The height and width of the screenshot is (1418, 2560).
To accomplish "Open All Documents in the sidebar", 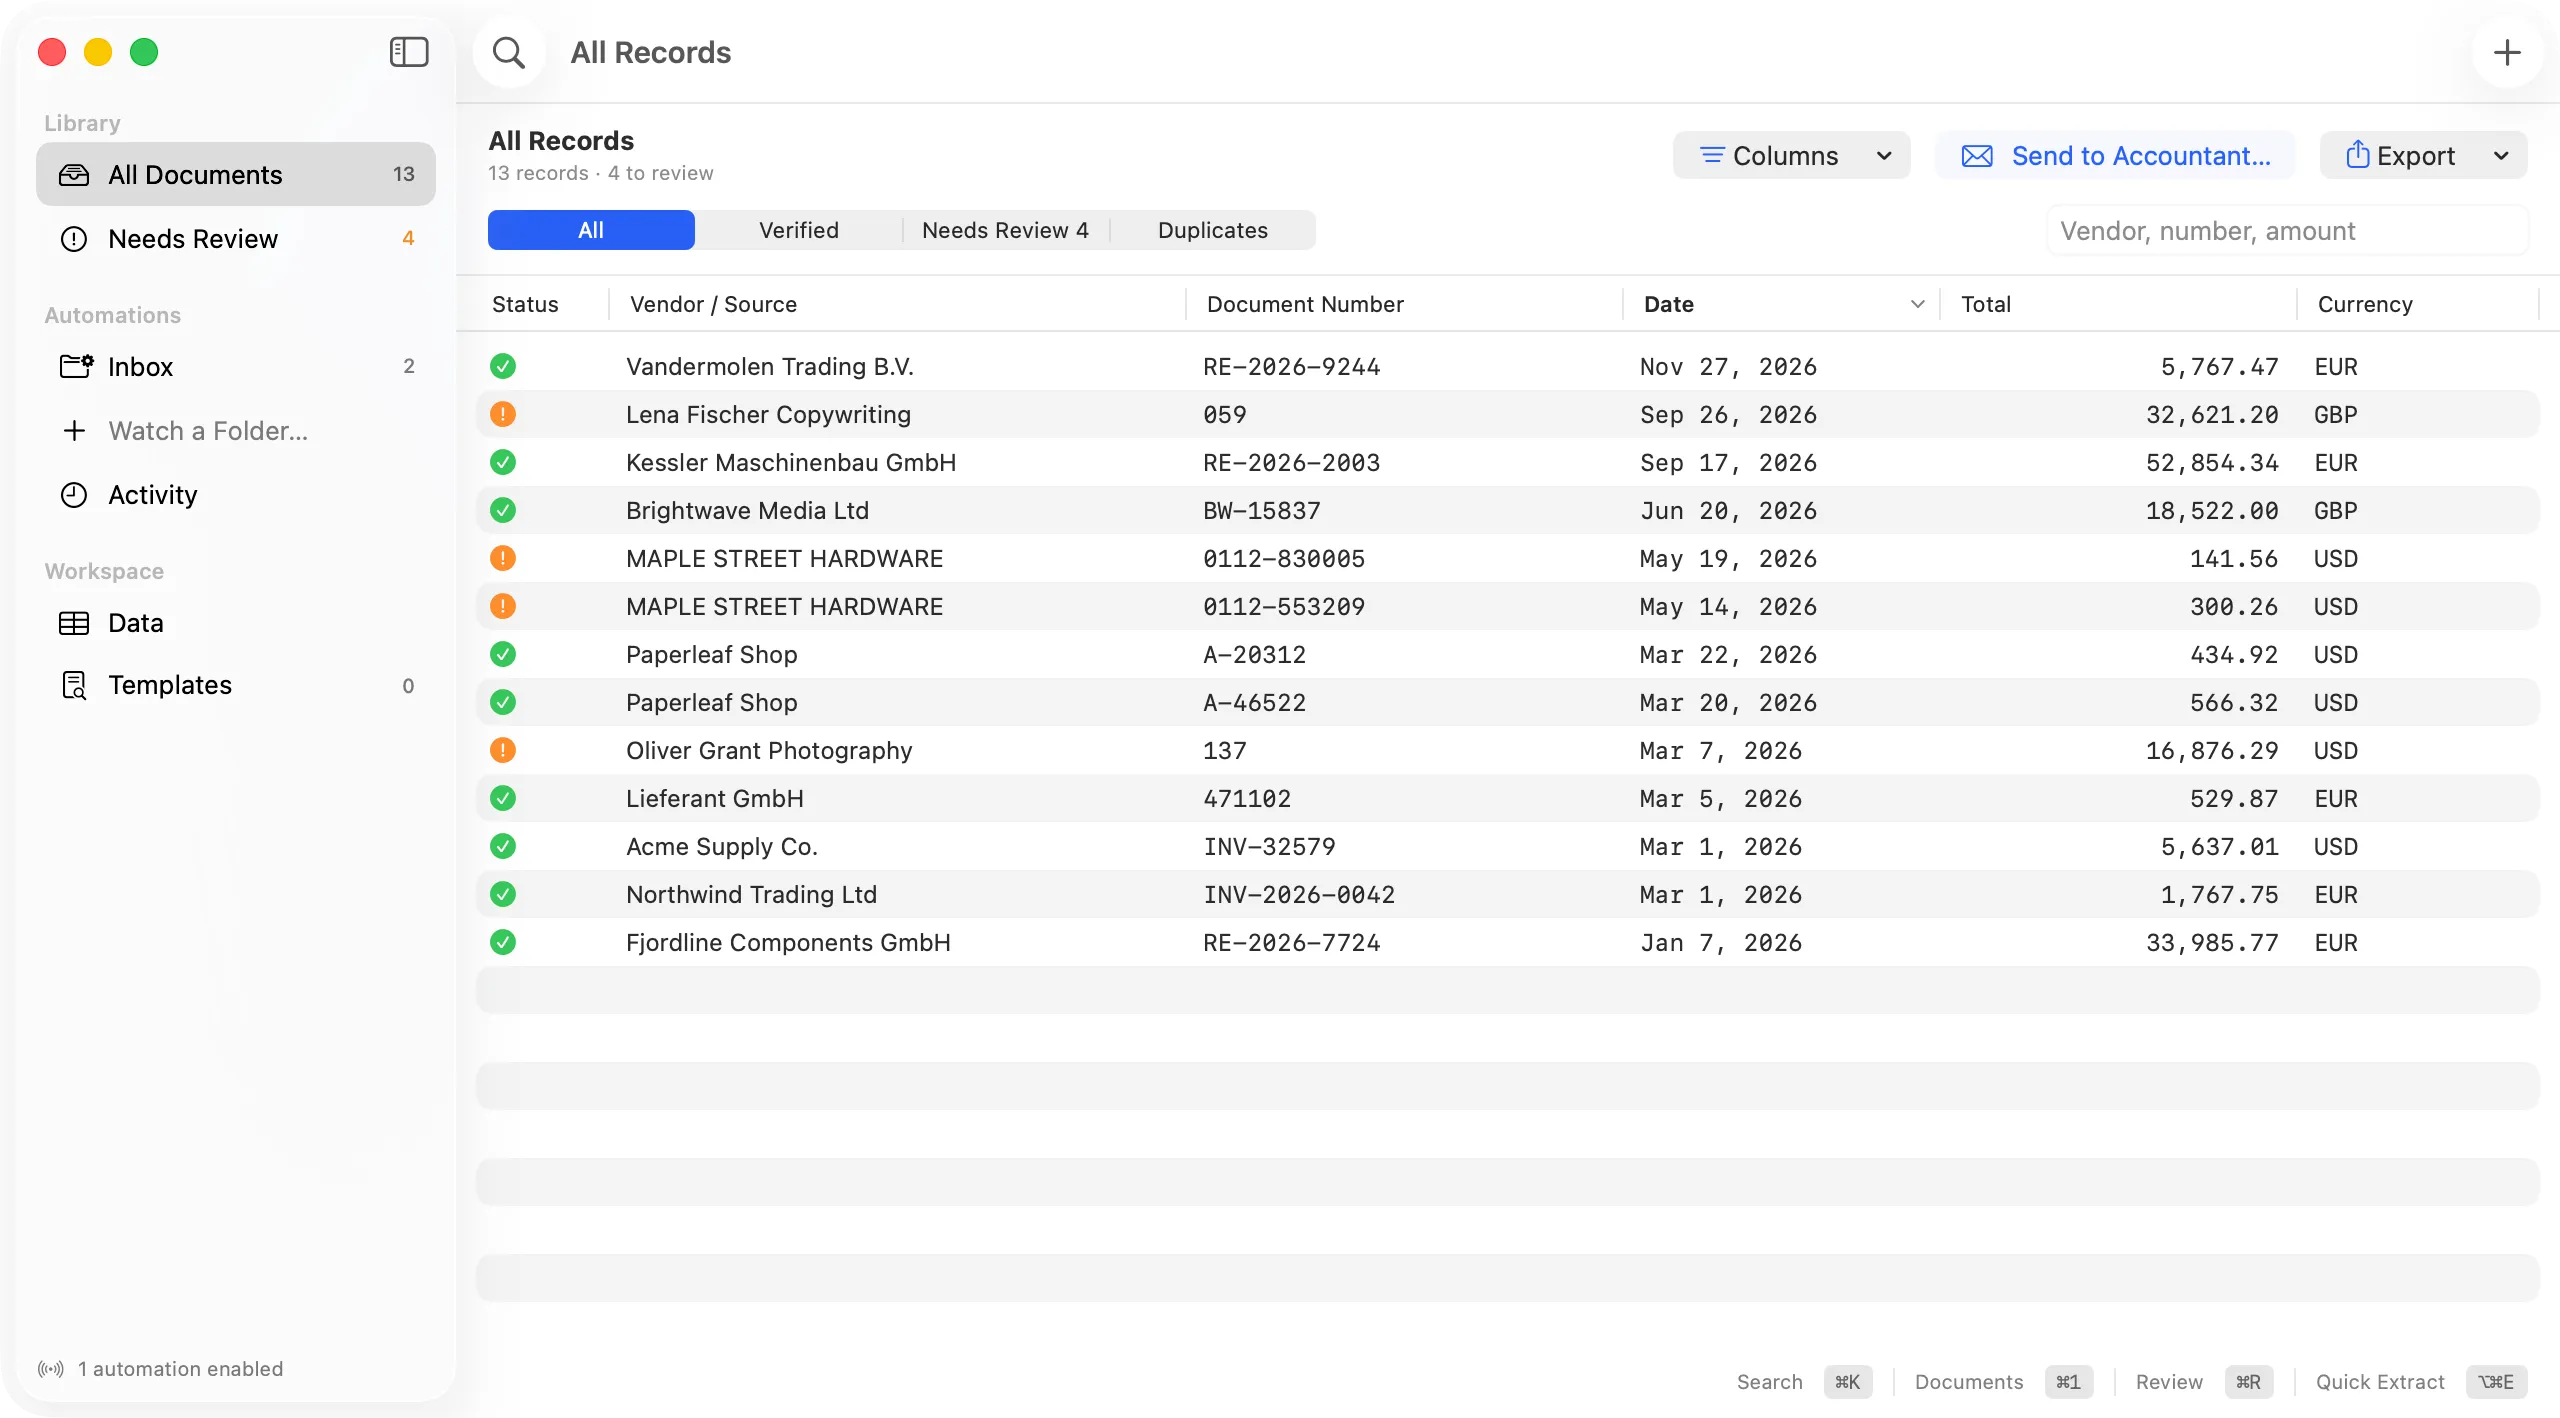I will click(236, 175).
